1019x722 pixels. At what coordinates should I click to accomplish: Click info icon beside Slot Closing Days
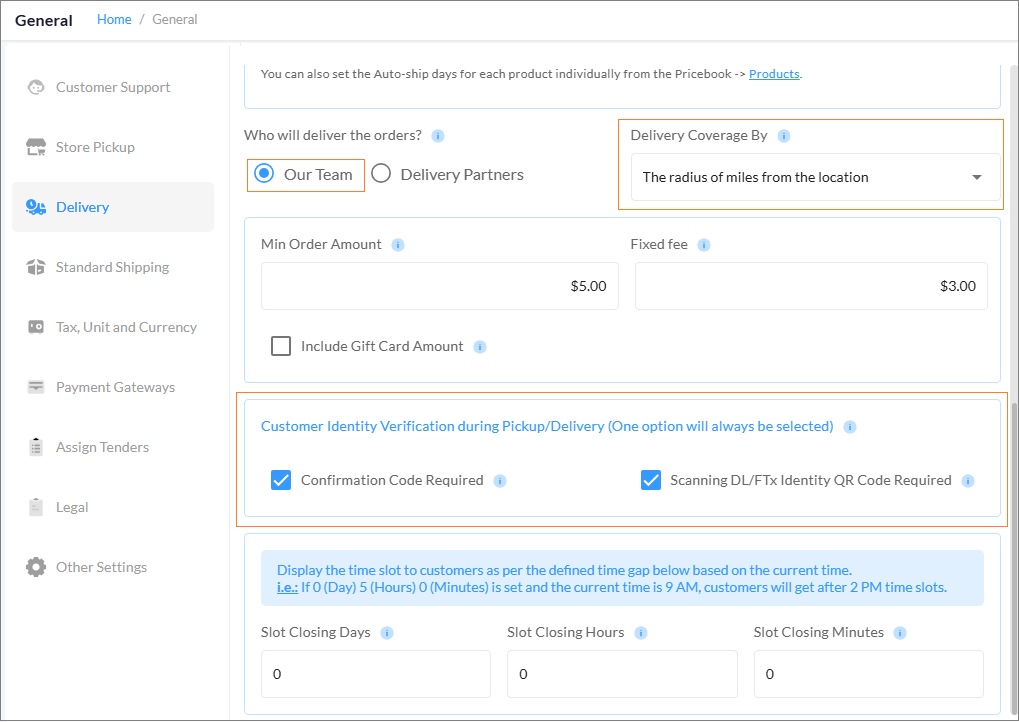[x=387, y=633]
